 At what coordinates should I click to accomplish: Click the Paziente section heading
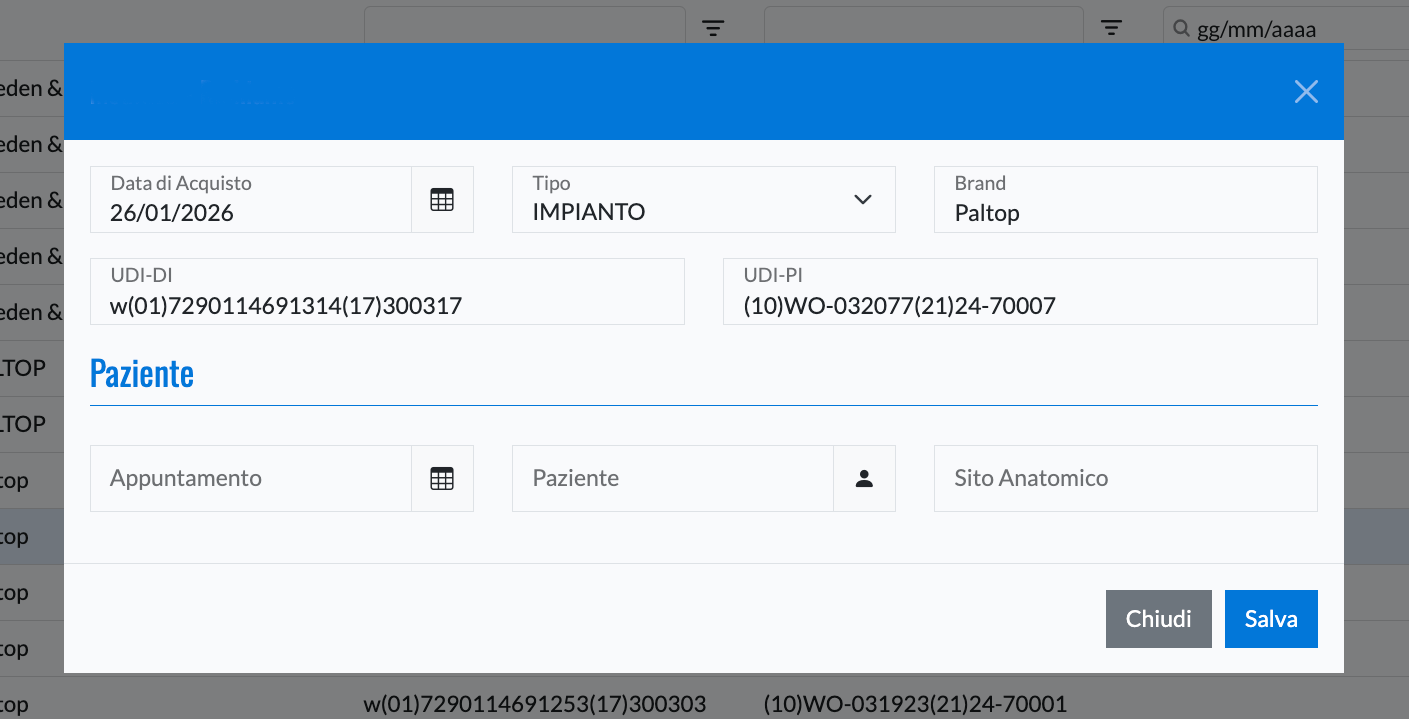point(142,373)
